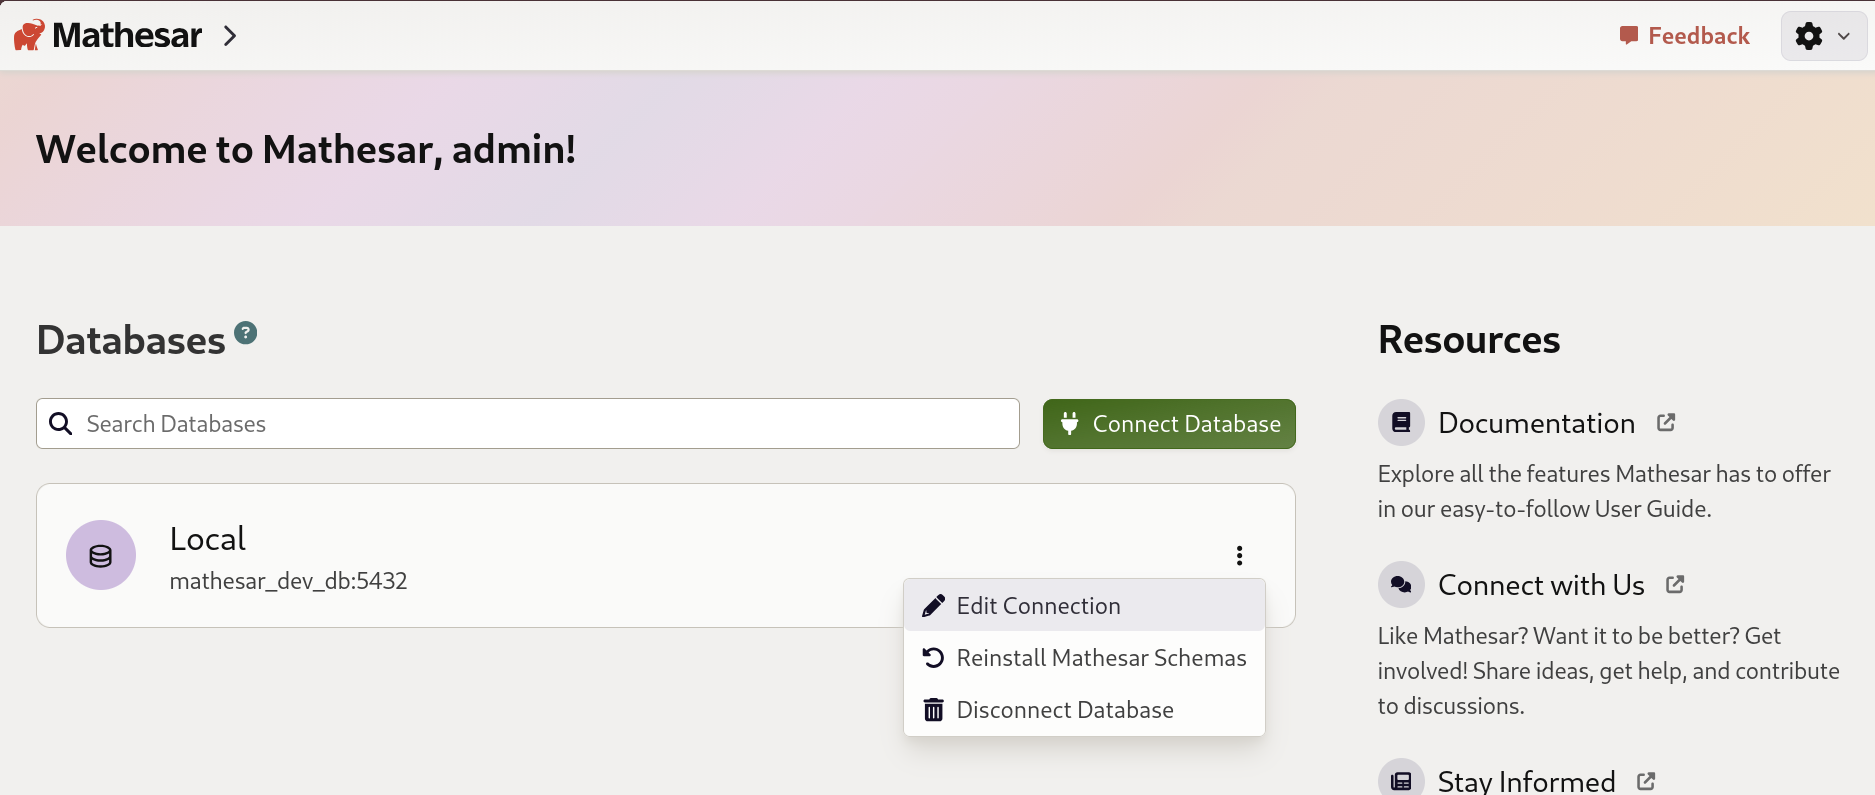Click the trash icon for Disconnect Database

pos(933,709)
